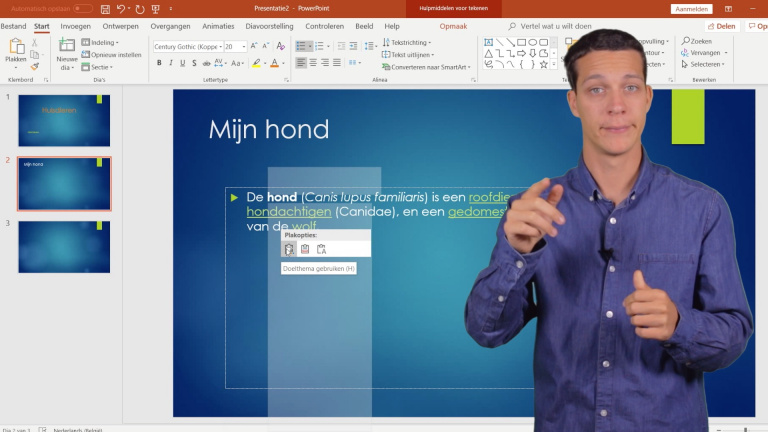768x432 pixels.
Task: Align text right
Action: tap(325, 63)
